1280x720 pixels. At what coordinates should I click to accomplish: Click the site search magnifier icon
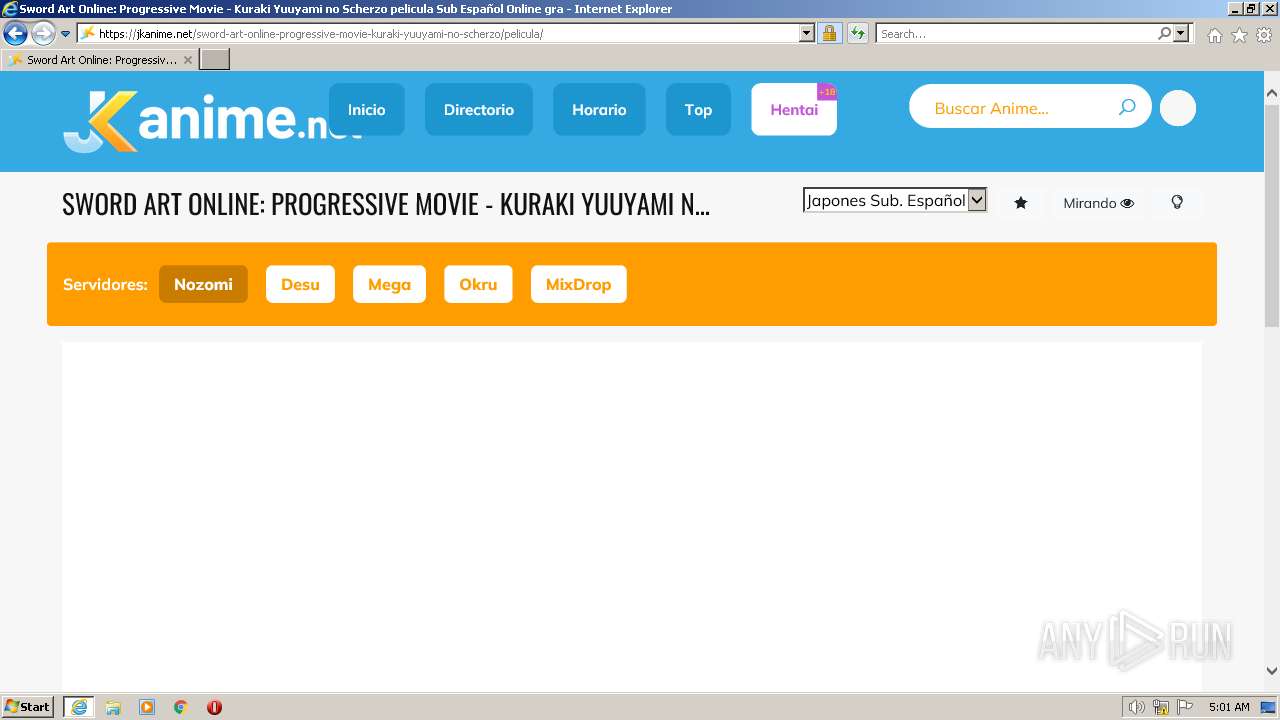(1127, 107)
